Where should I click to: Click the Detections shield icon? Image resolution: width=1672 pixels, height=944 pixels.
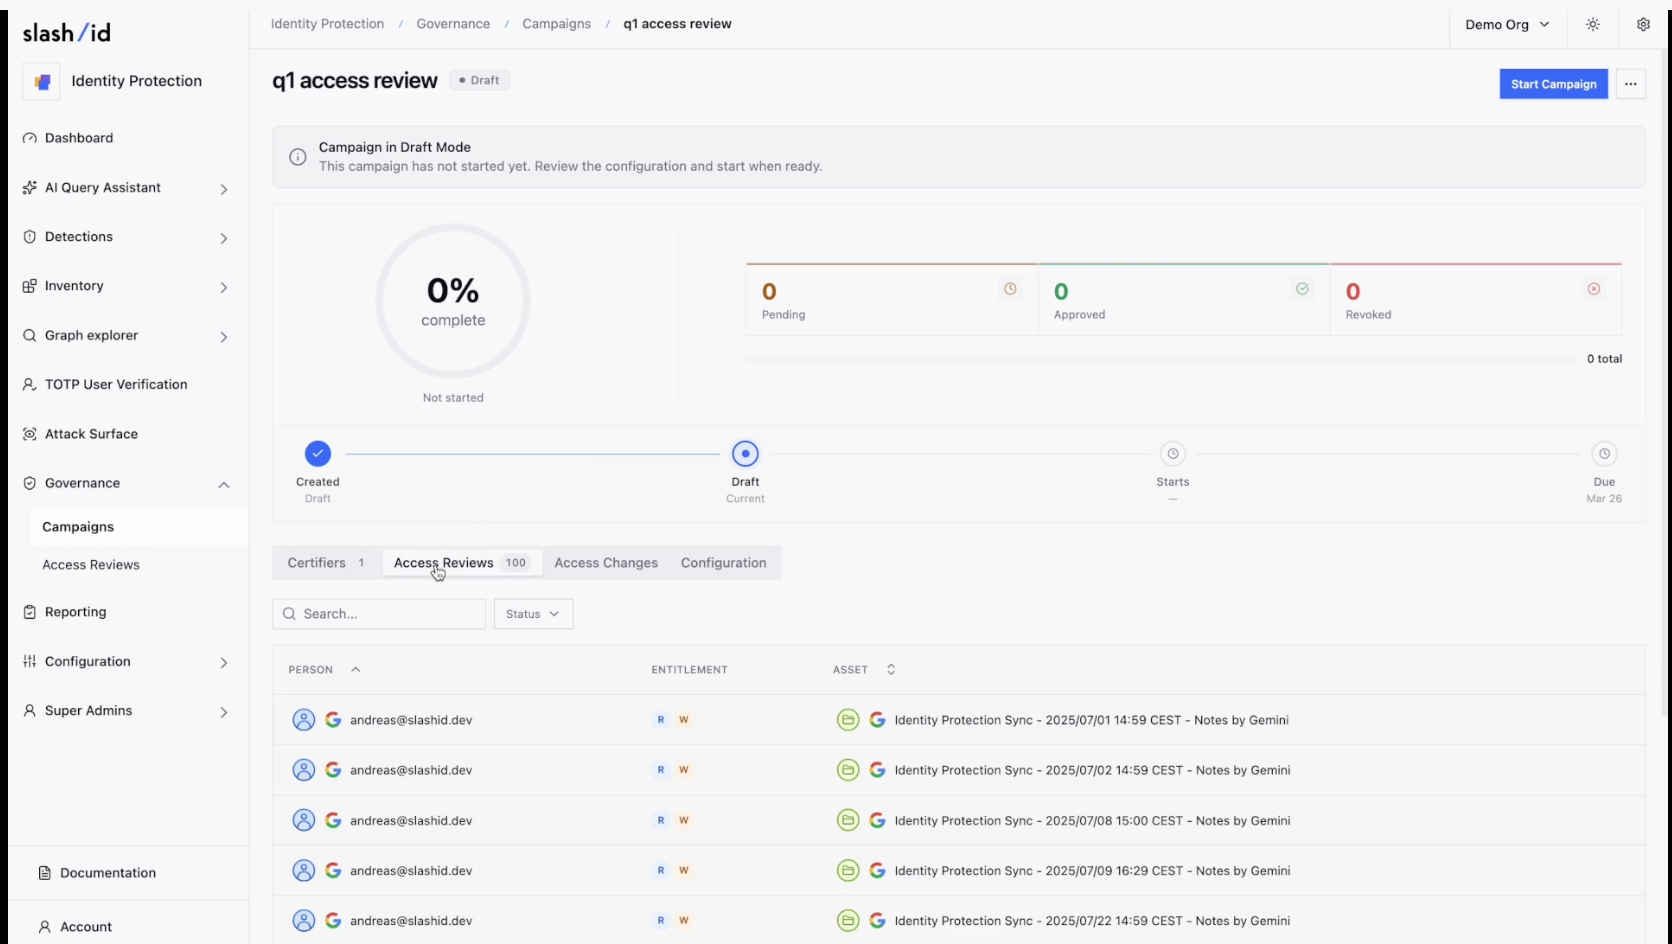[x=28, y=236]
